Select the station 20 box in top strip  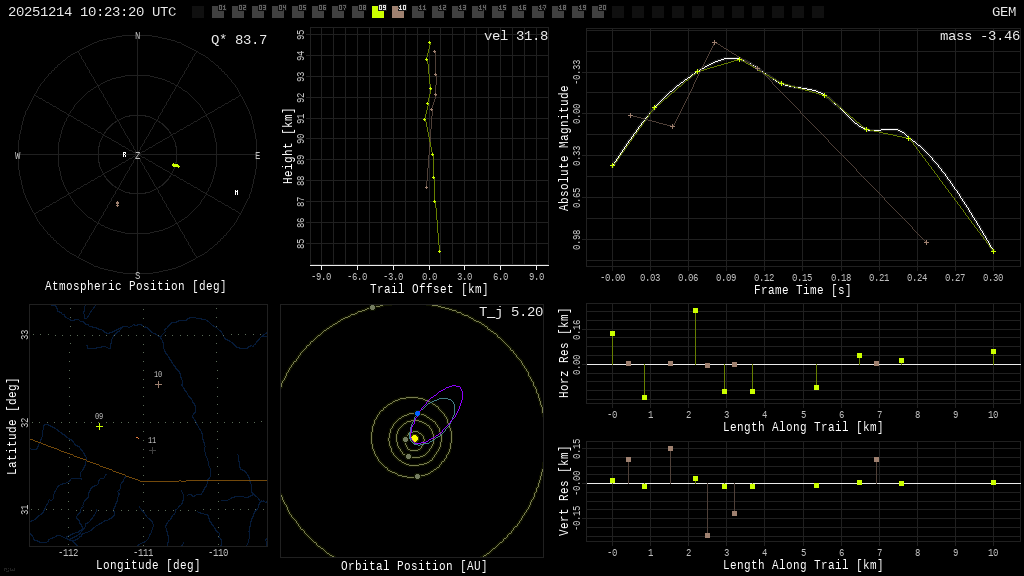598,12
